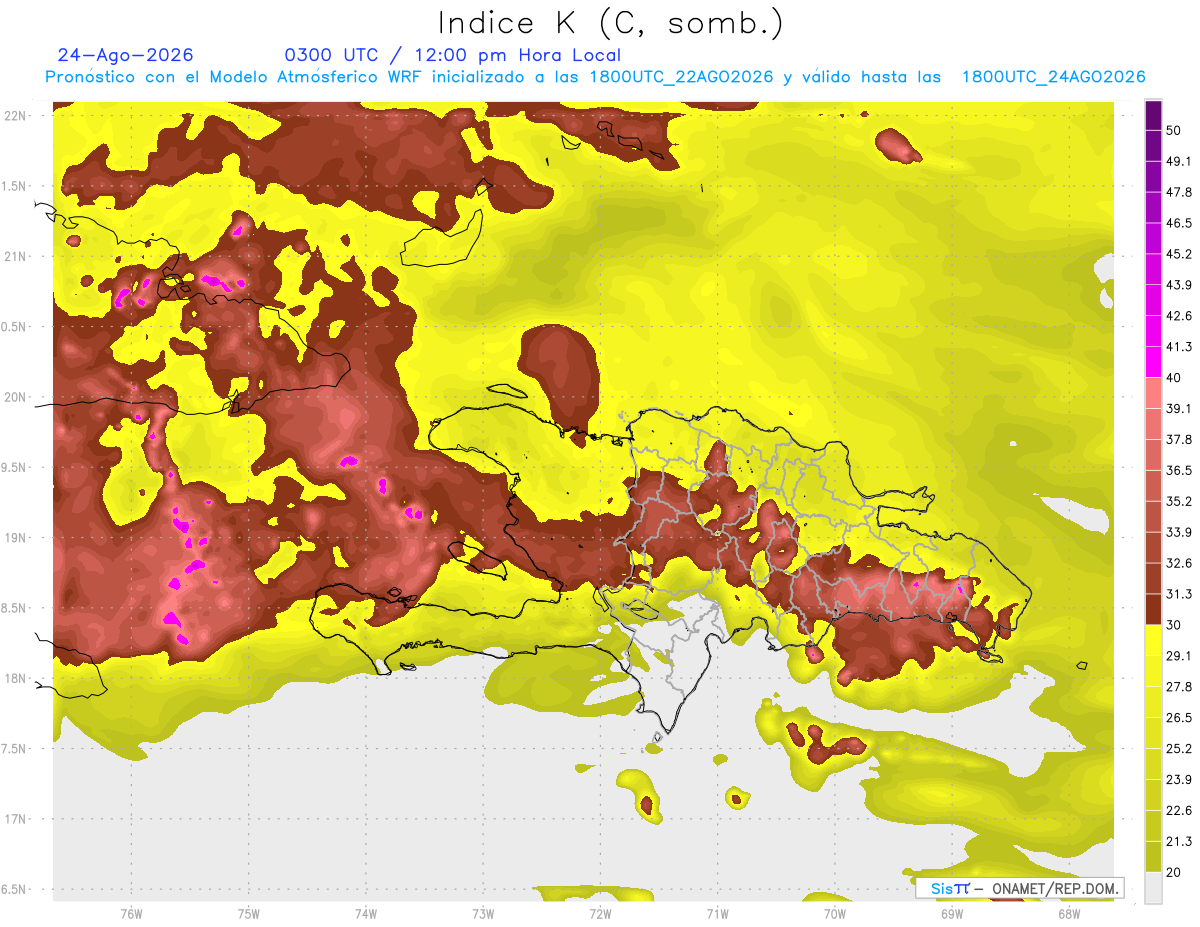Click legend value '20'

[1173, 873]
